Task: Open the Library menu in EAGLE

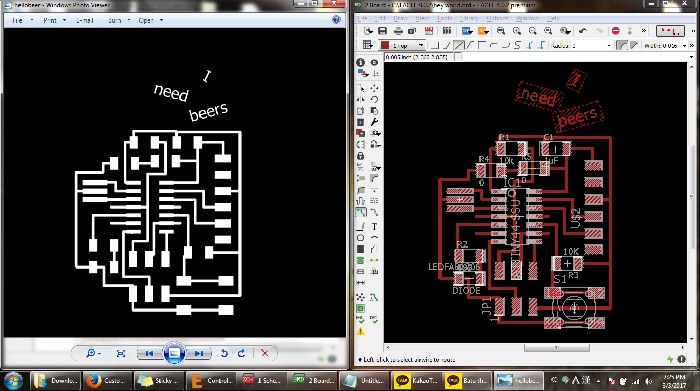Action: point(469,18)
